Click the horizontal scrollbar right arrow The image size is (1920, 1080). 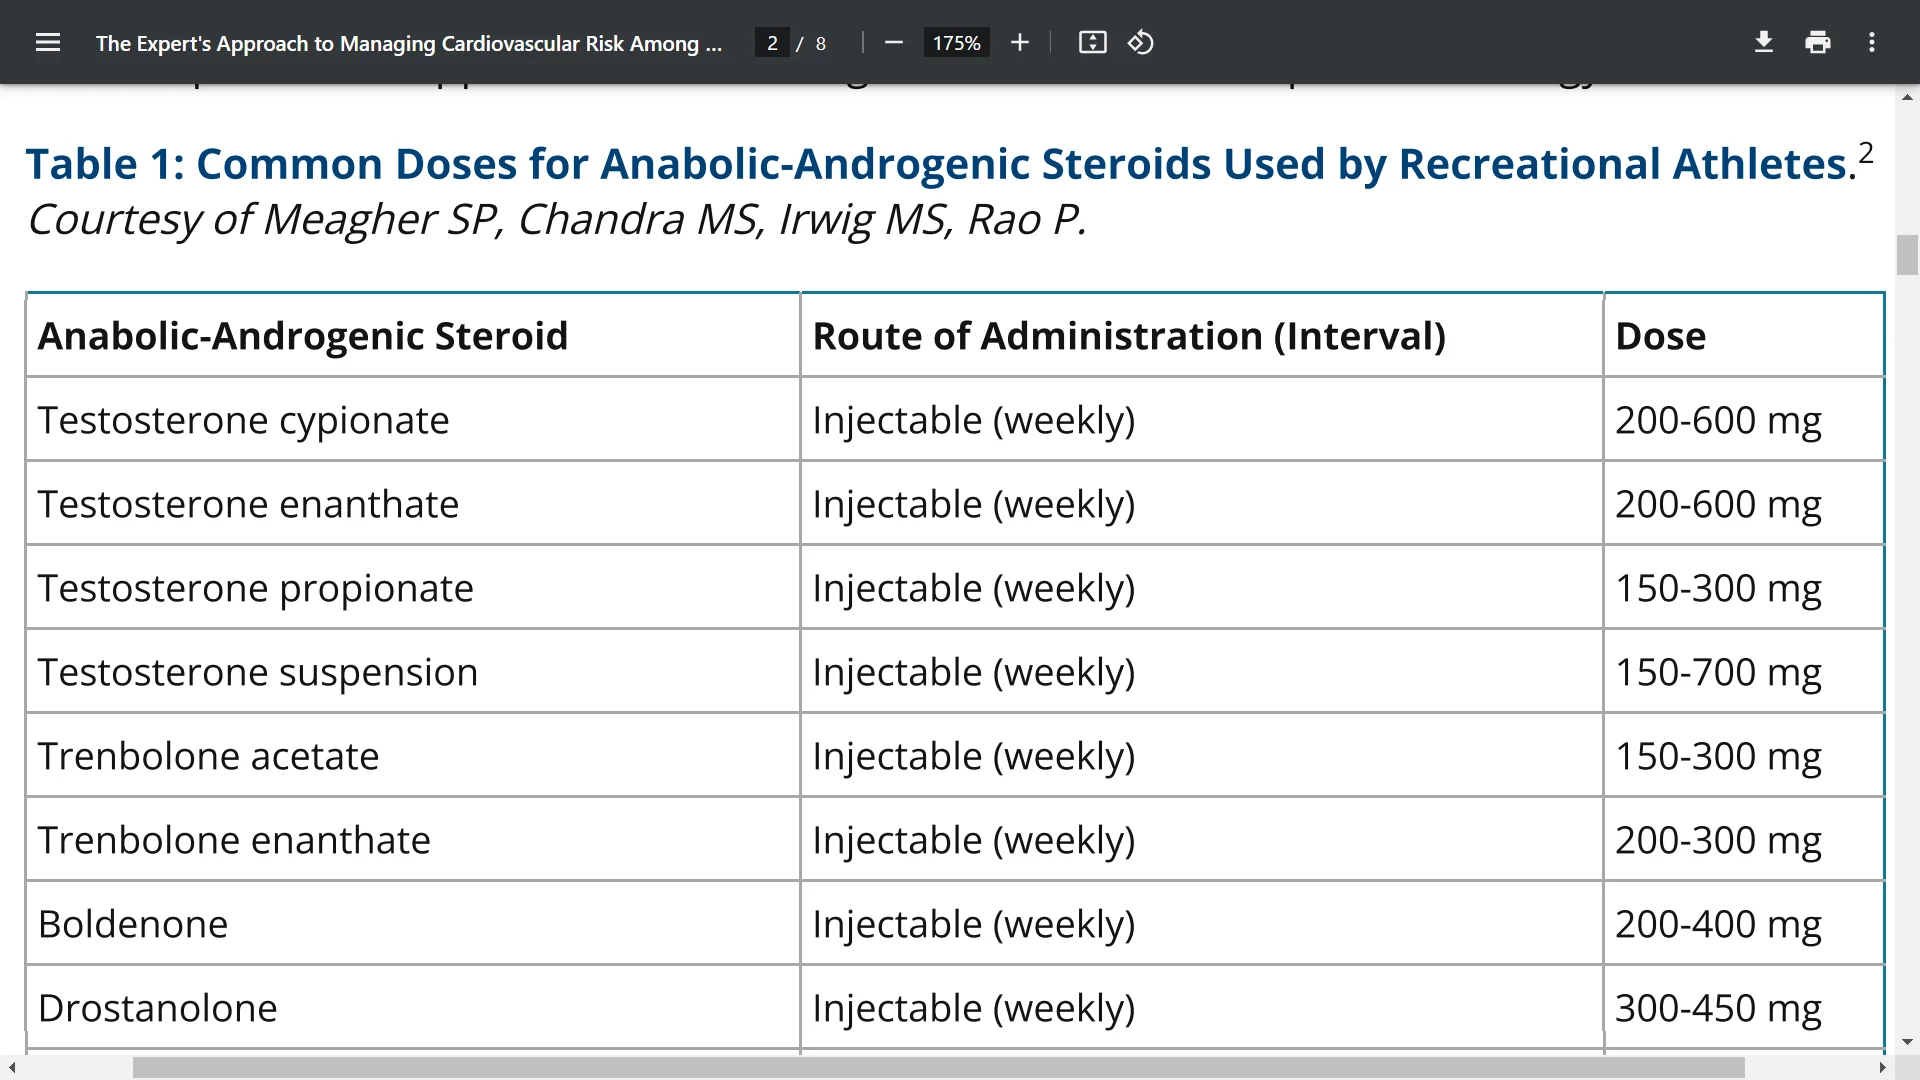(1882, 1068)
